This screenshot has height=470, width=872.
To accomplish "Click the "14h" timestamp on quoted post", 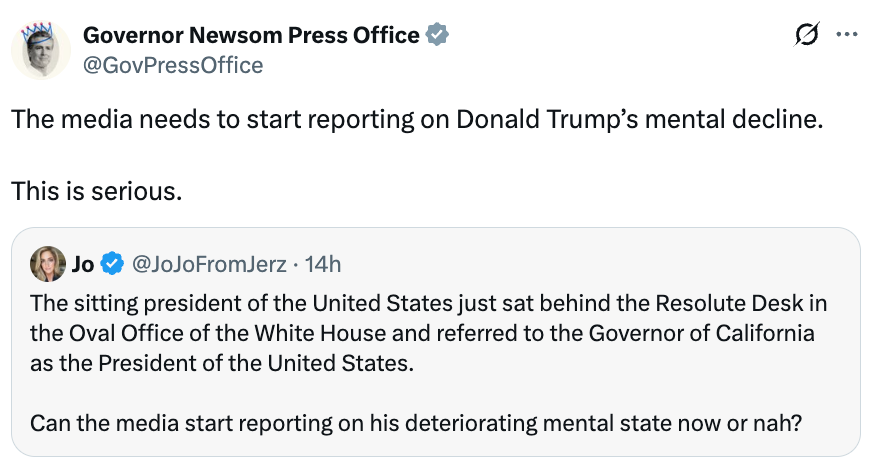I will pyautogui.click(x=322, y=264).
